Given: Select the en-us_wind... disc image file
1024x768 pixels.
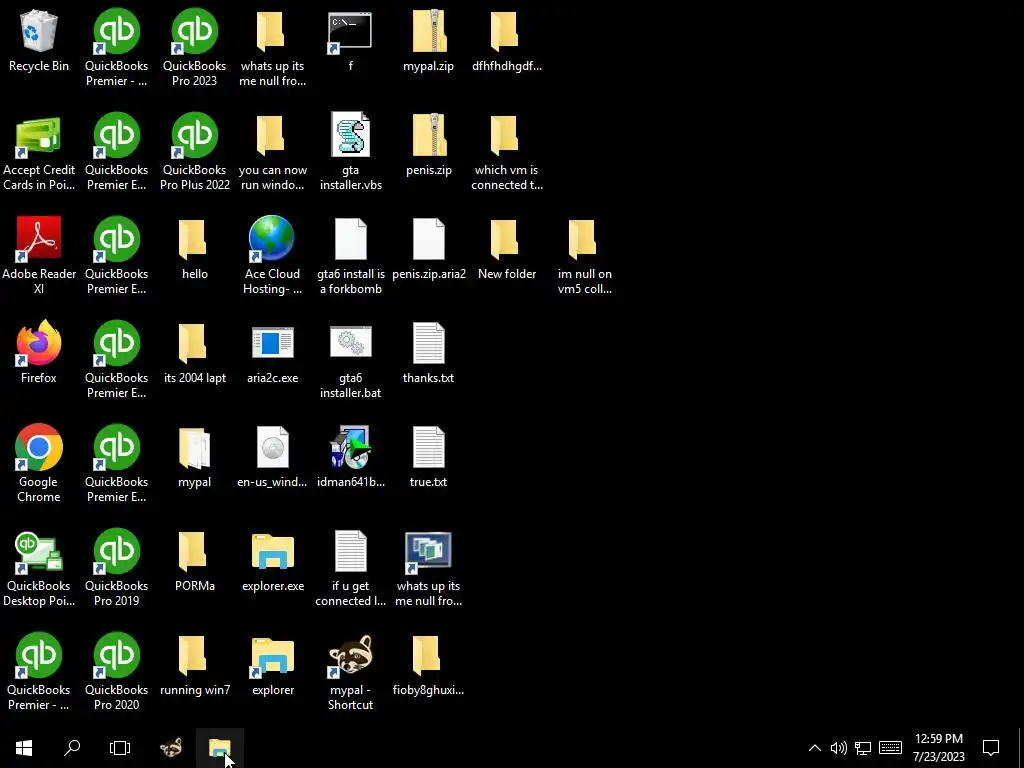Looking at the screenshot, I should pyautogui.click(x=272, y=456).
